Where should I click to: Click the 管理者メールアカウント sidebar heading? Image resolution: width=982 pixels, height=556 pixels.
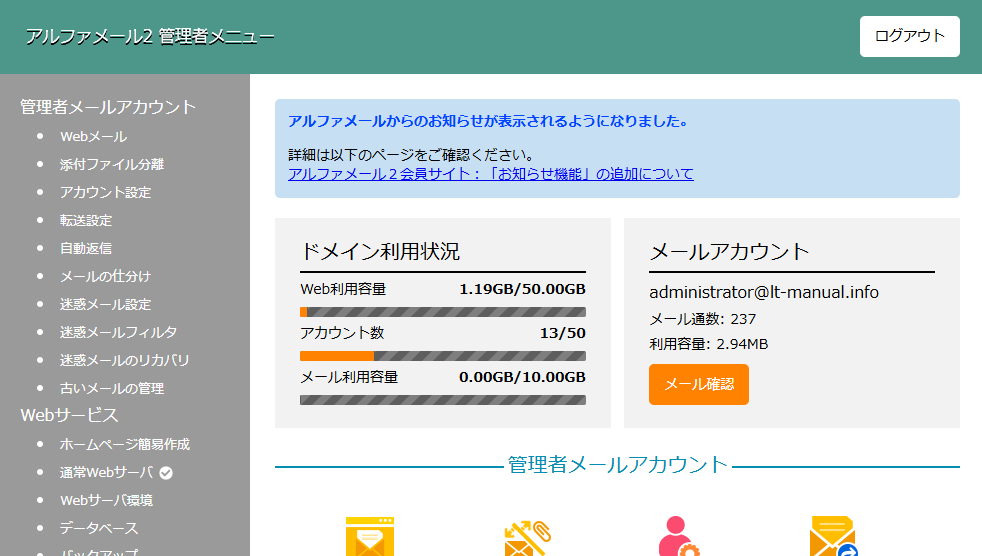[108, 107]
